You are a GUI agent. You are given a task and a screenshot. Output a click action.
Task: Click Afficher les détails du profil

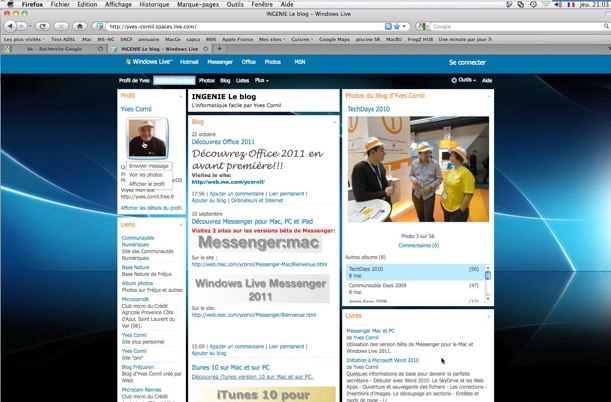tap(151, 208)
